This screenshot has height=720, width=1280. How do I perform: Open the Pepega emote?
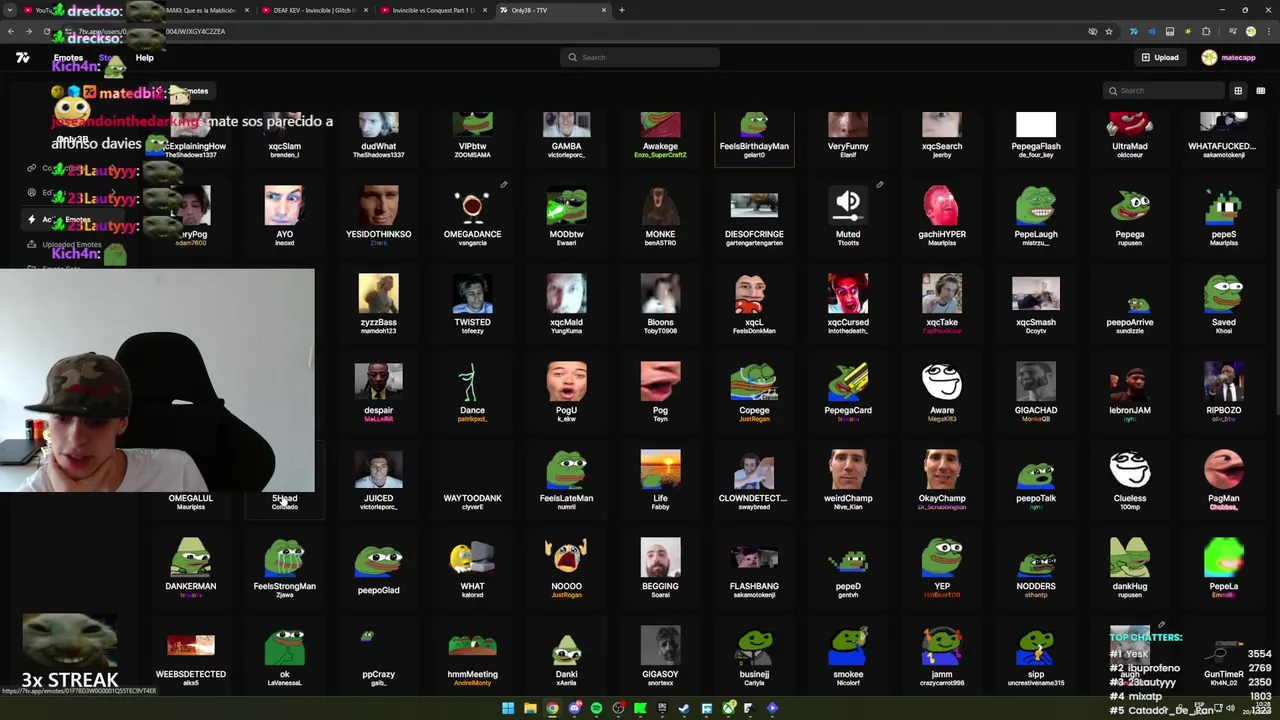coord(1130,215)
